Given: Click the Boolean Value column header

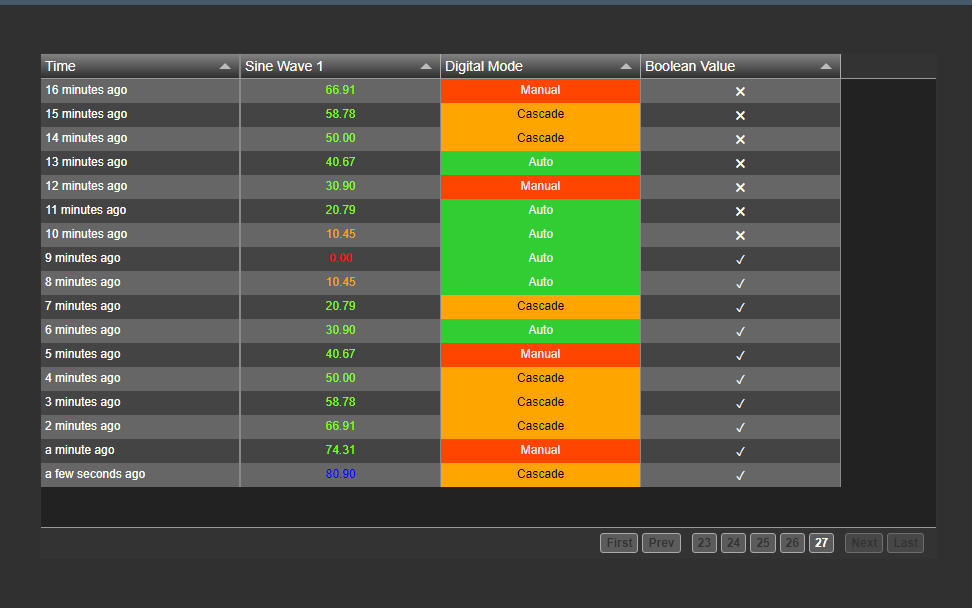Looking at the screenshot, I should tap(741, 66).
